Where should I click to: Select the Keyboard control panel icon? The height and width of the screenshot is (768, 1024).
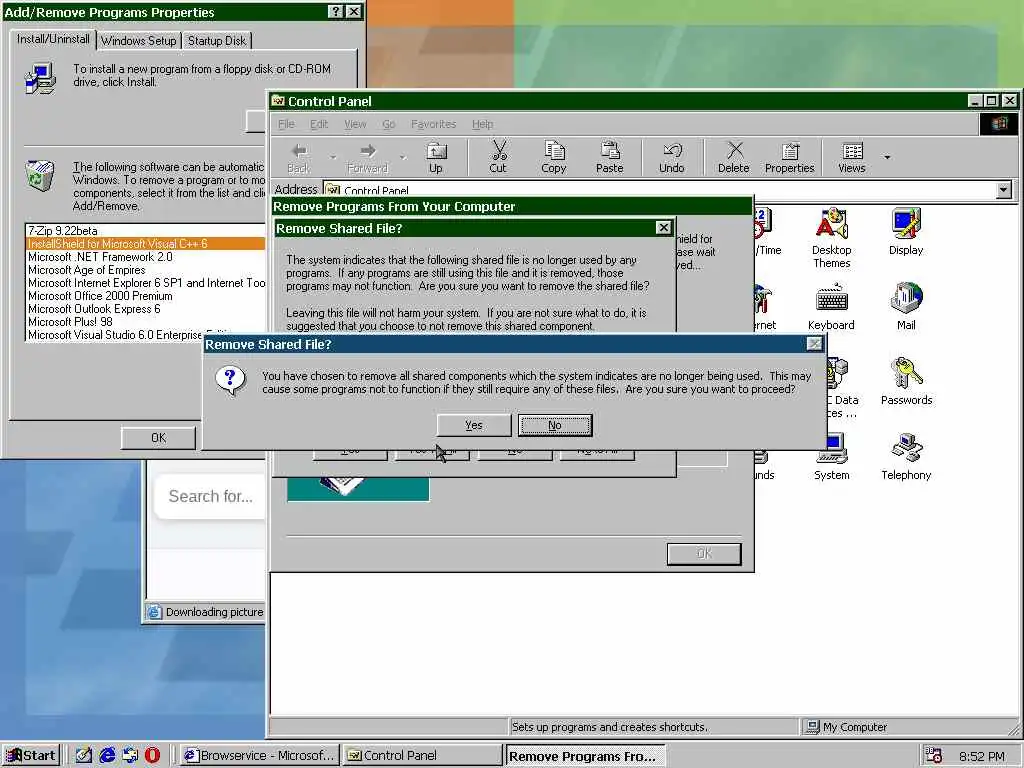831,306
